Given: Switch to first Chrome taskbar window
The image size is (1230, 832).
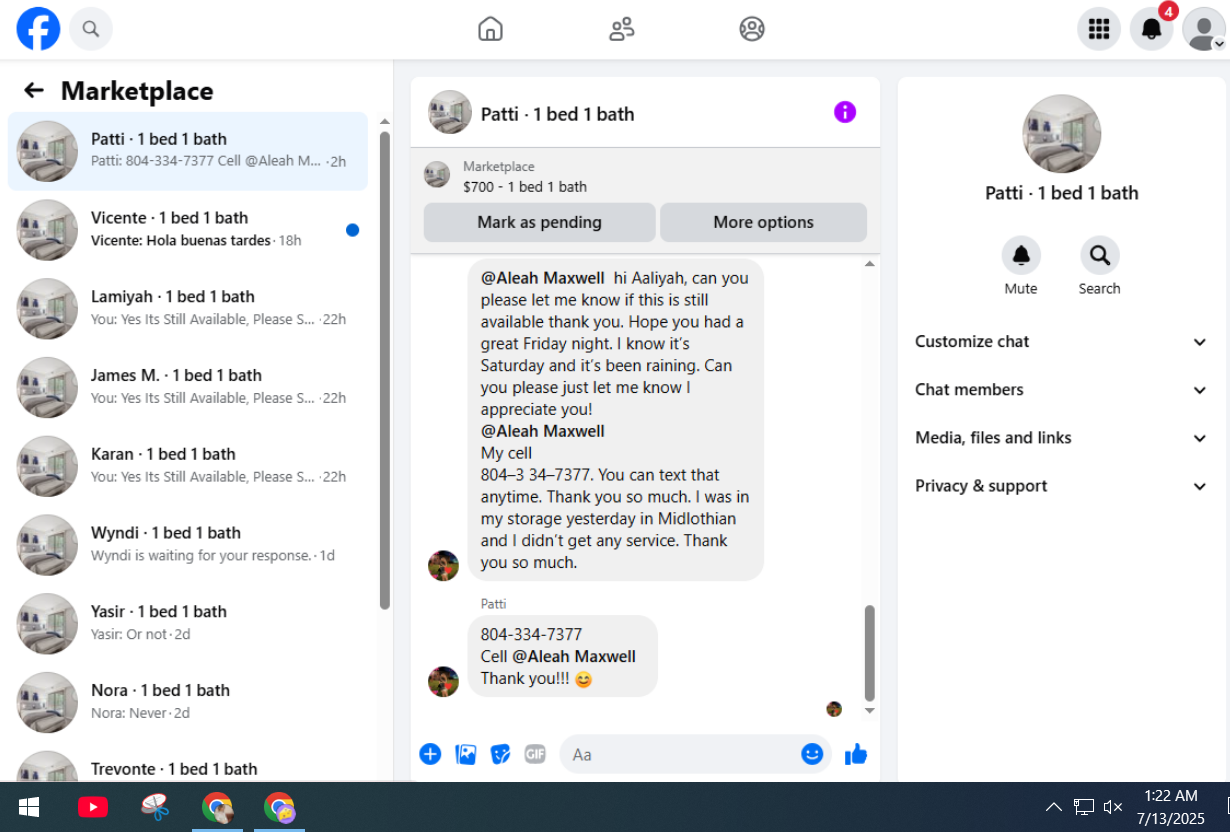Looking at the screenshot, I should (x=217, y=807).
